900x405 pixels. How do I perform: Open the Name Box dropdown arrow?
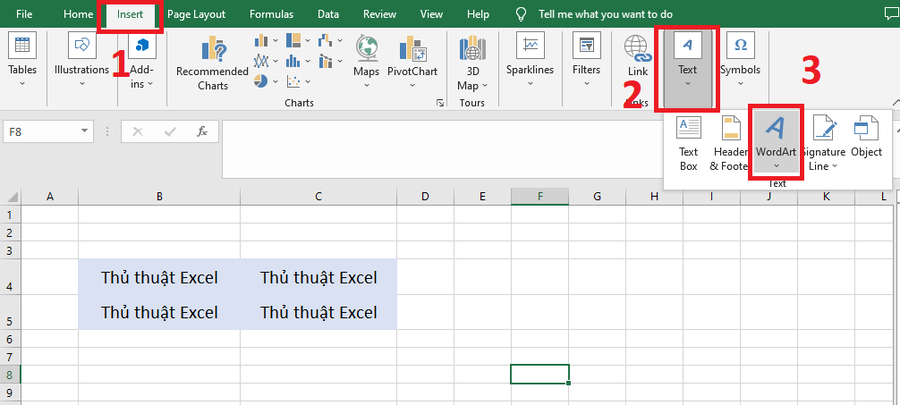pyautogui.click(x=84, y=131)
